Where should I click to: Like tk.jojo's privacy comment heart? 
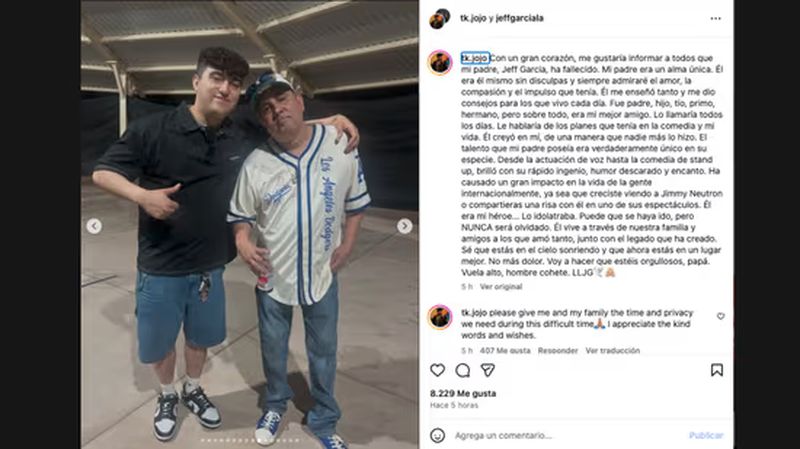point(720,316)
